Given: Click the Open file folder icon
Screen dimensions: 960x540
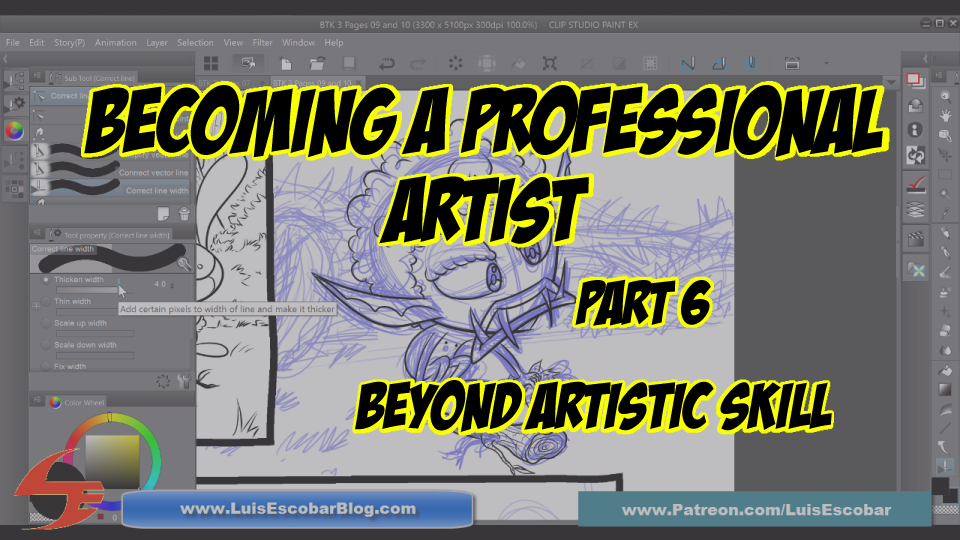Looking at the screenshot, I should click(316, 63).
